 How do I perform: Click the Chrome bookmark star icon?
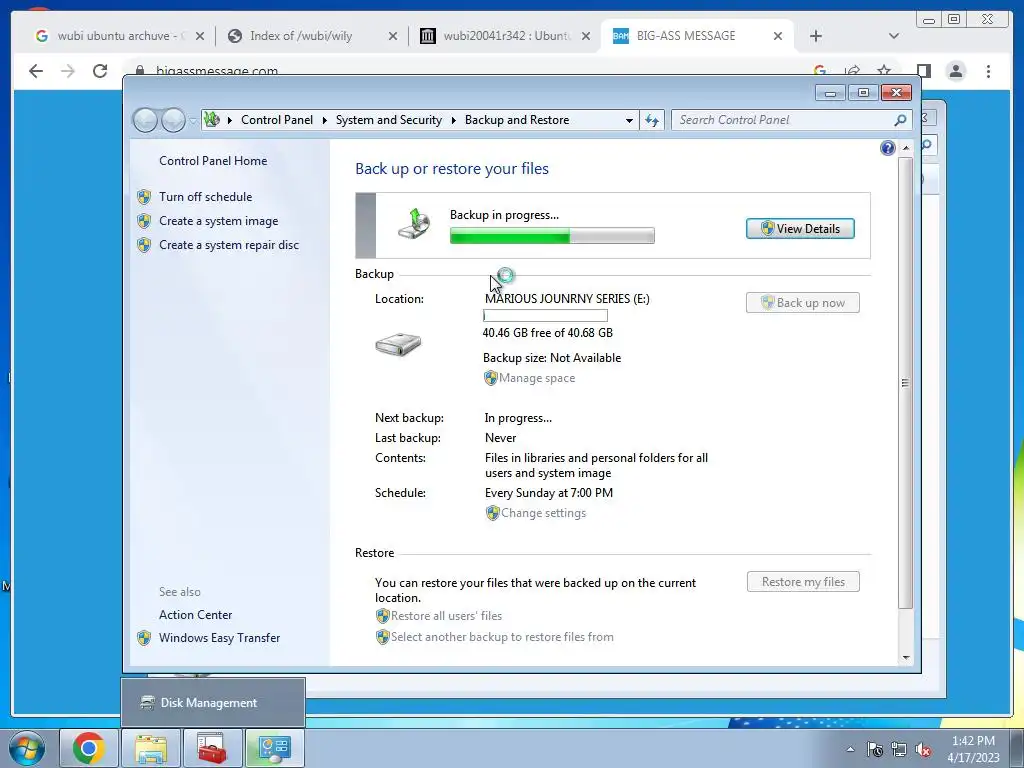pyautogui.click(x=884, y=71)
